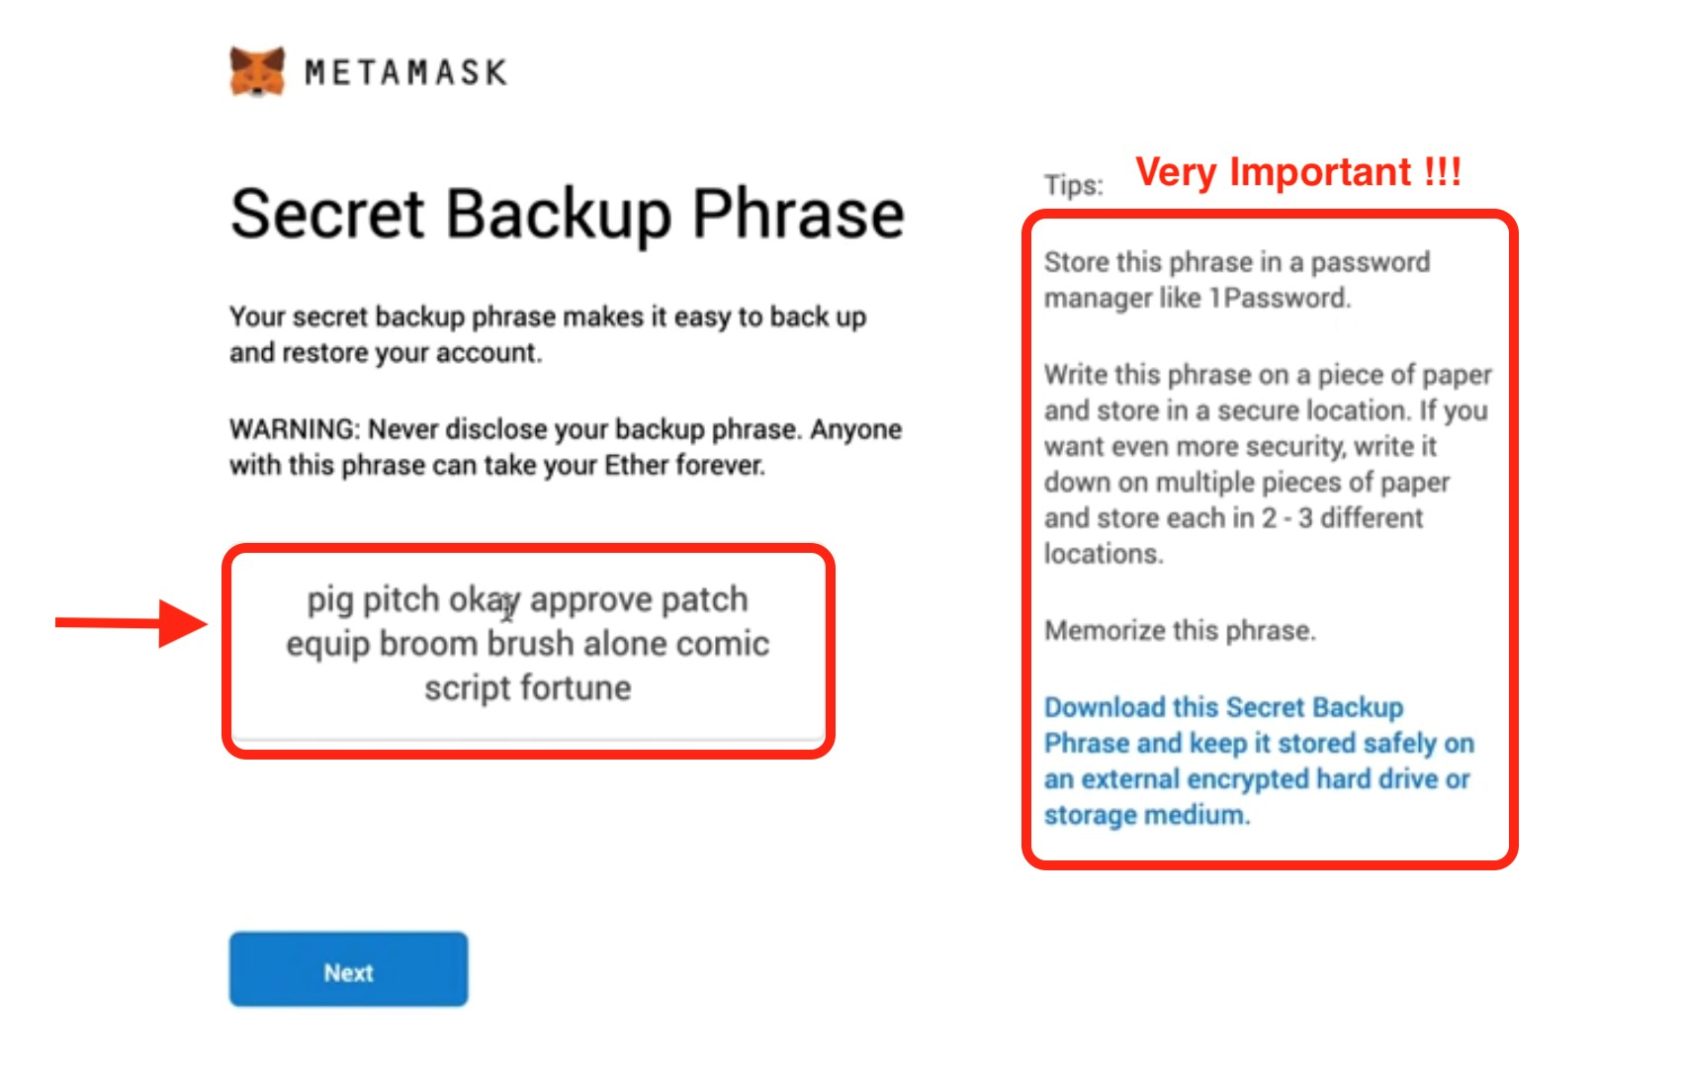Click the password manager 1Password tip

(1237, 280)
